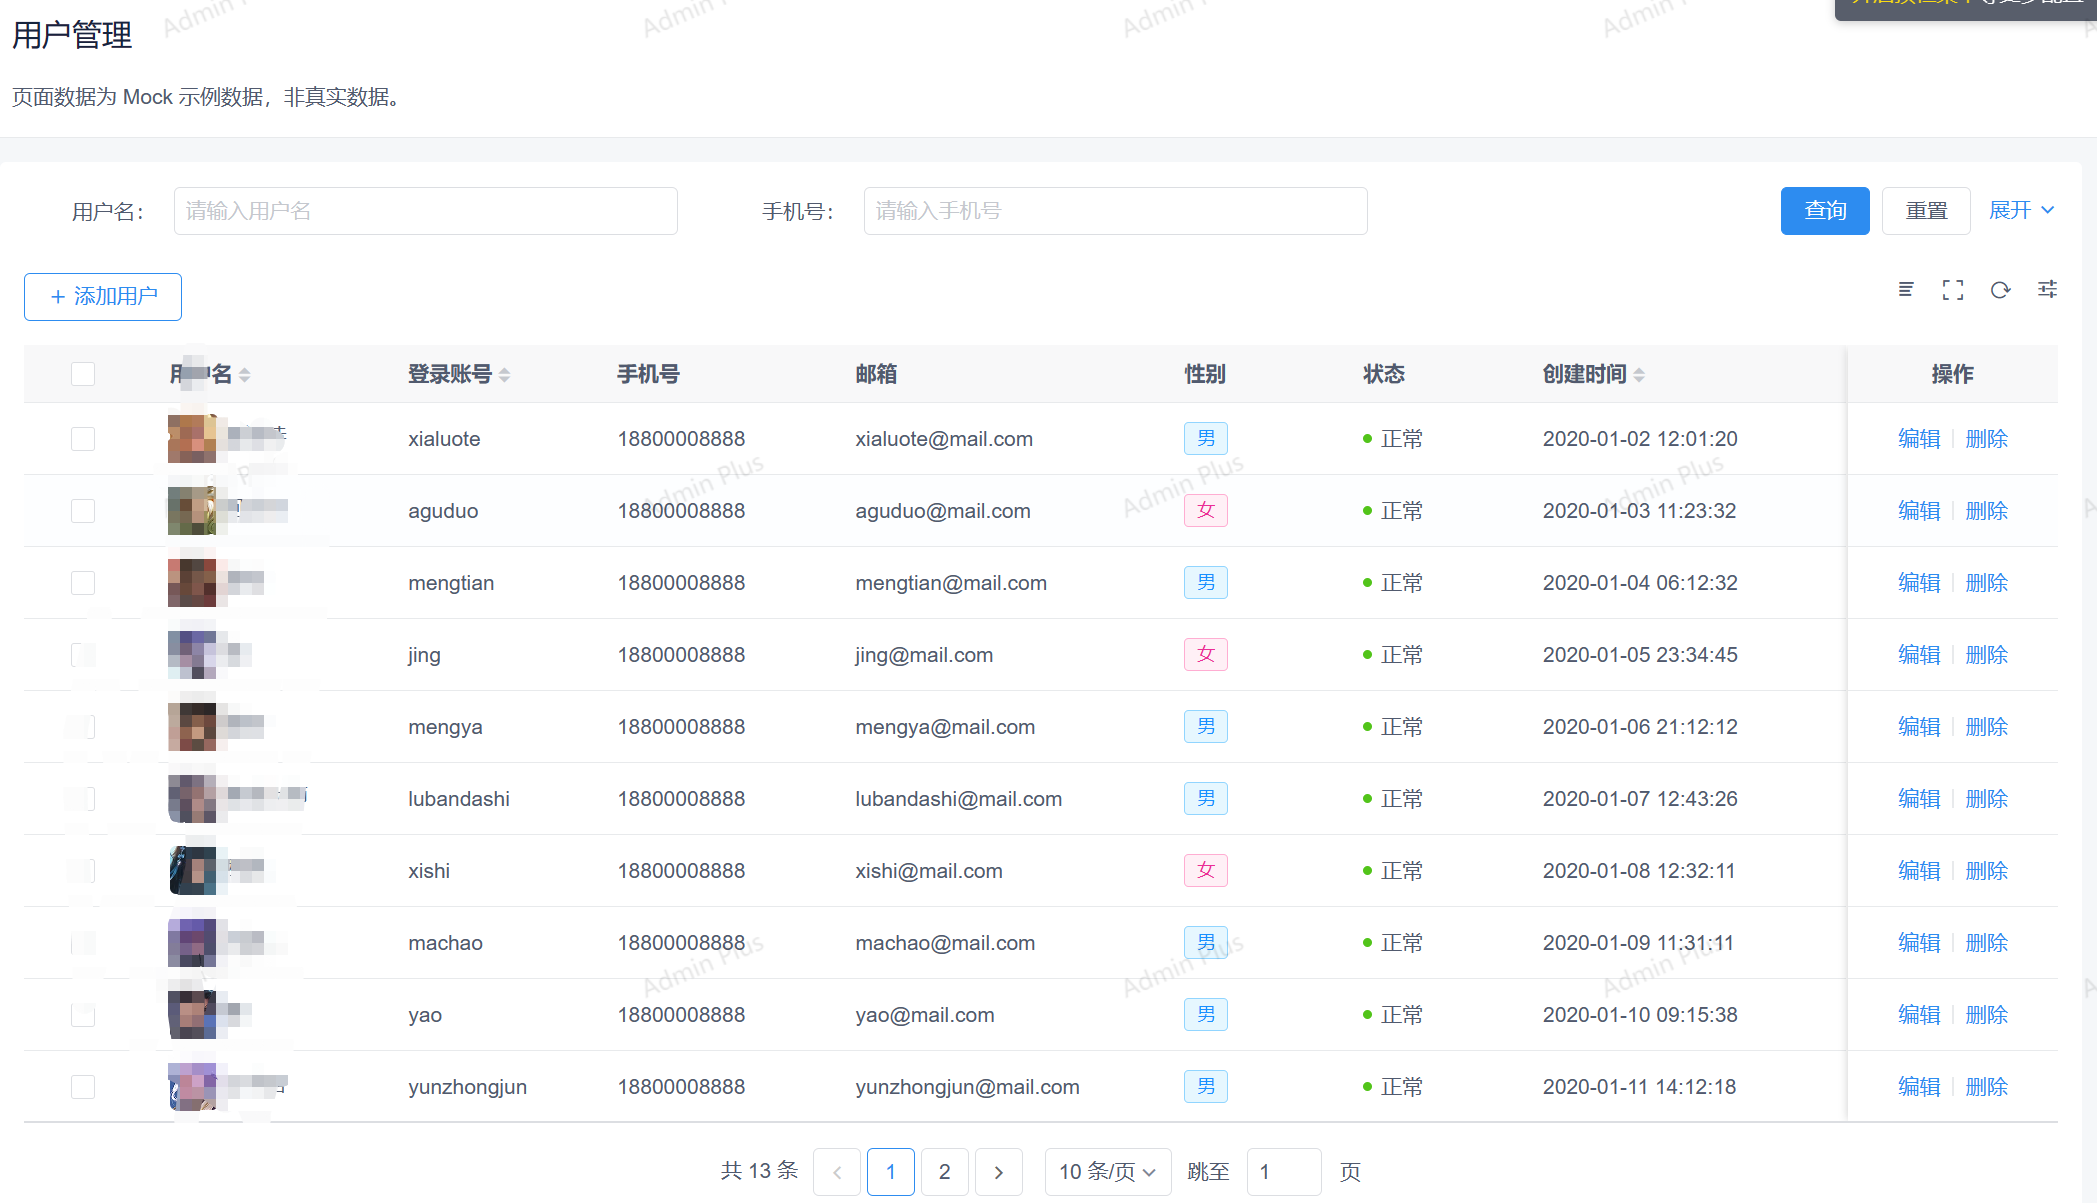Go to previous page arrow

[x=837, y=1172]
